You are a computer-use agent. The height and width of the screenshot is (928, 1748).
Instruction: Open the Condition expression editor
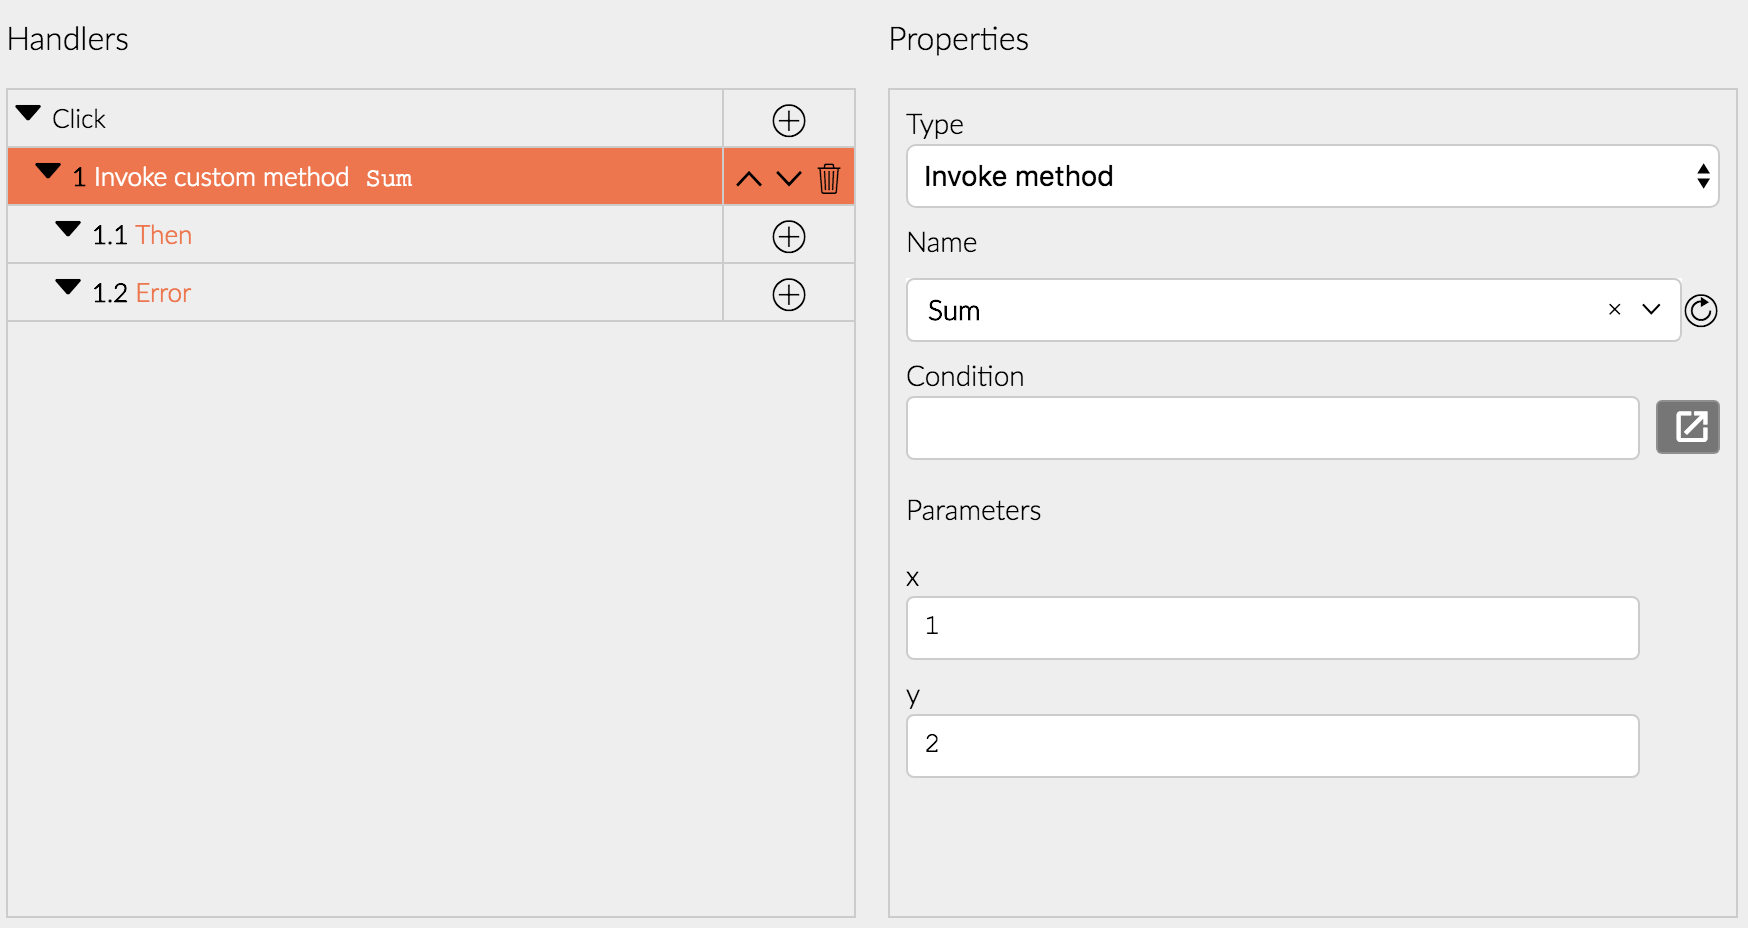(1687, 427)
